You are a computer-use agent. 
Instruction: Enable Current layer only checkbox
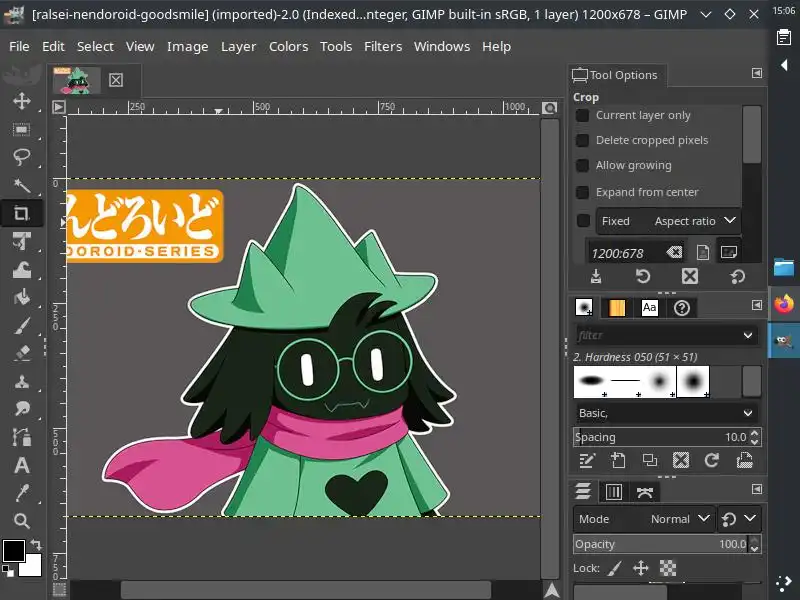tap(582, 115)
